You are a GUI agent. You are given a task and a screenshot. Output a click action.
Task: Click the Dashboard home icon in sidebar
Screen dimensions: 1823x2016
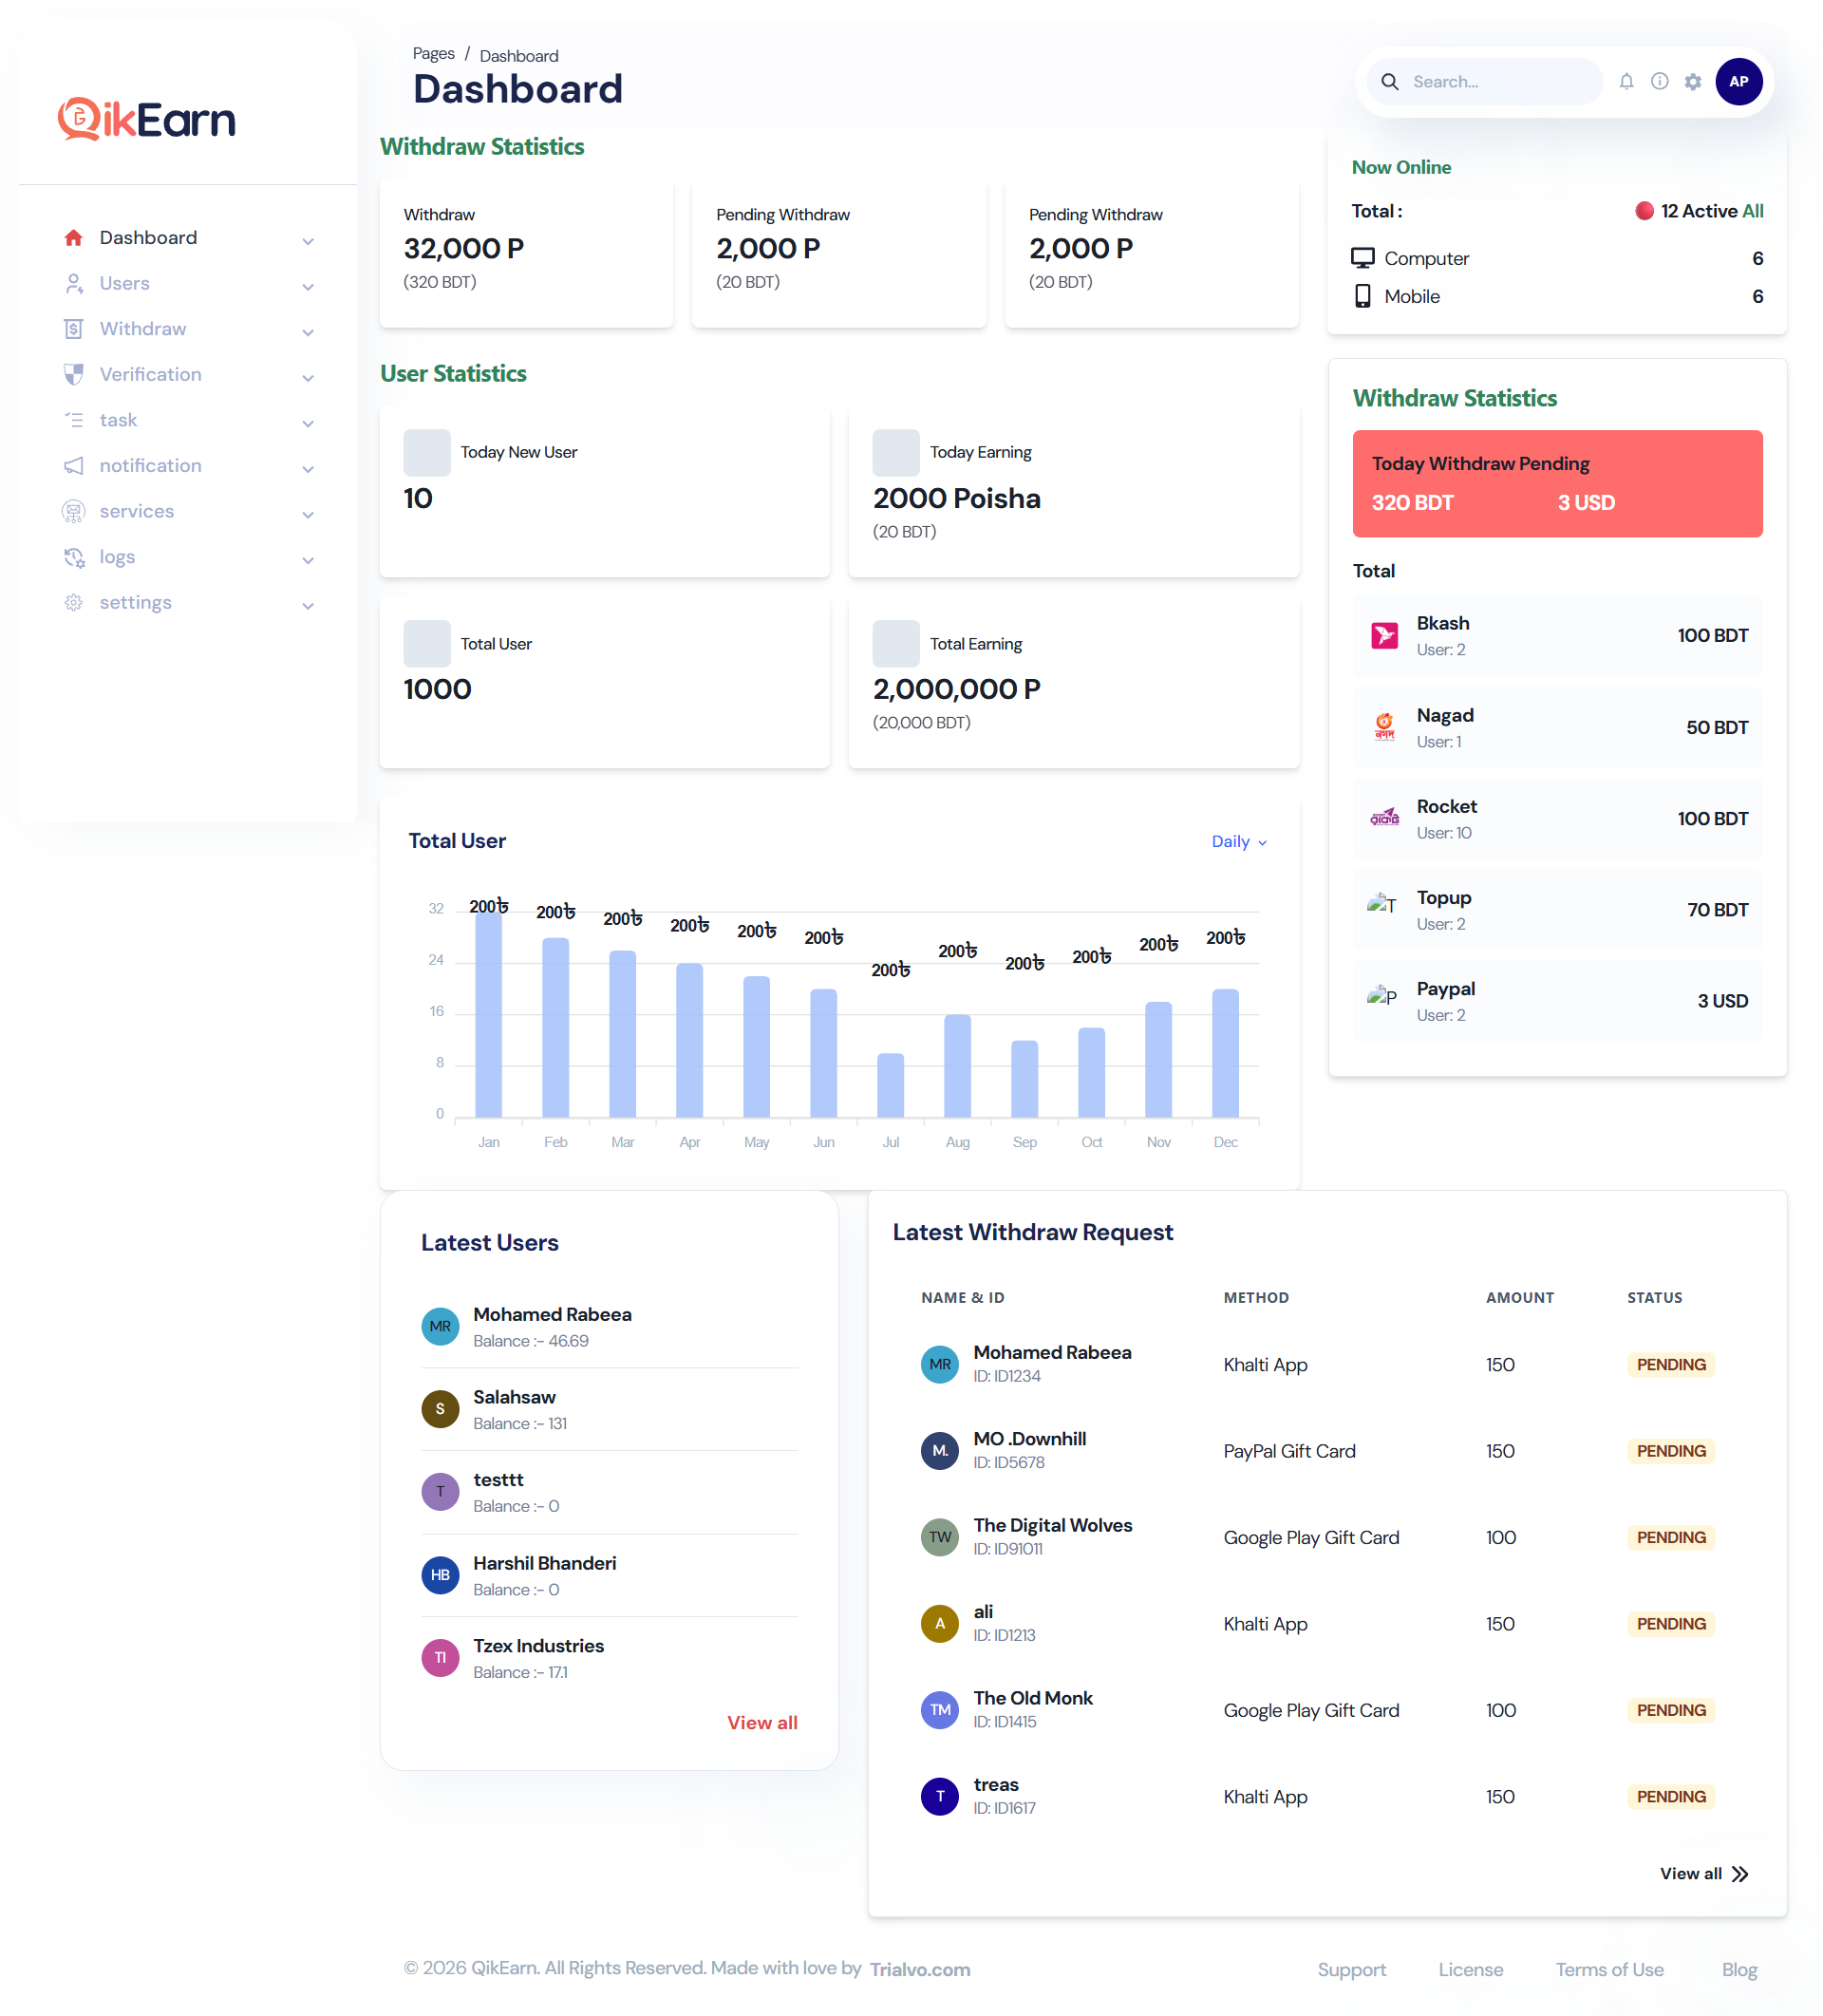73,238
